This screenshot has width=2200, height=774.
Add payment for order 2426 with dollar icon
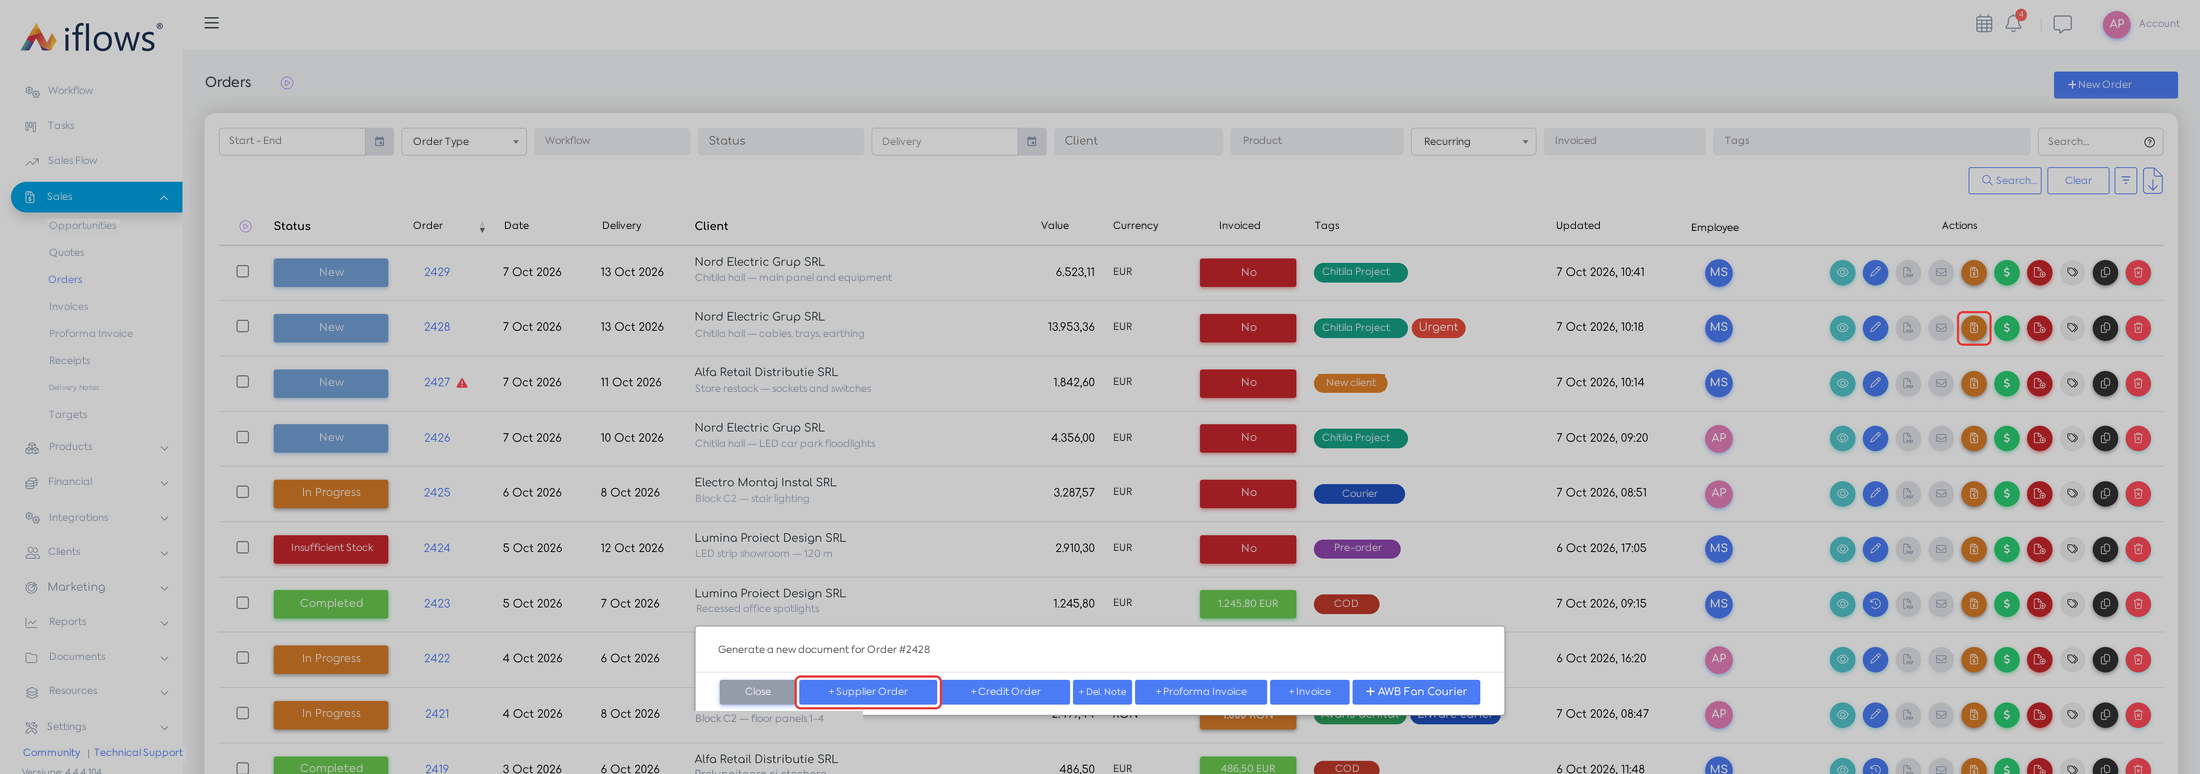pos(2007,438)
